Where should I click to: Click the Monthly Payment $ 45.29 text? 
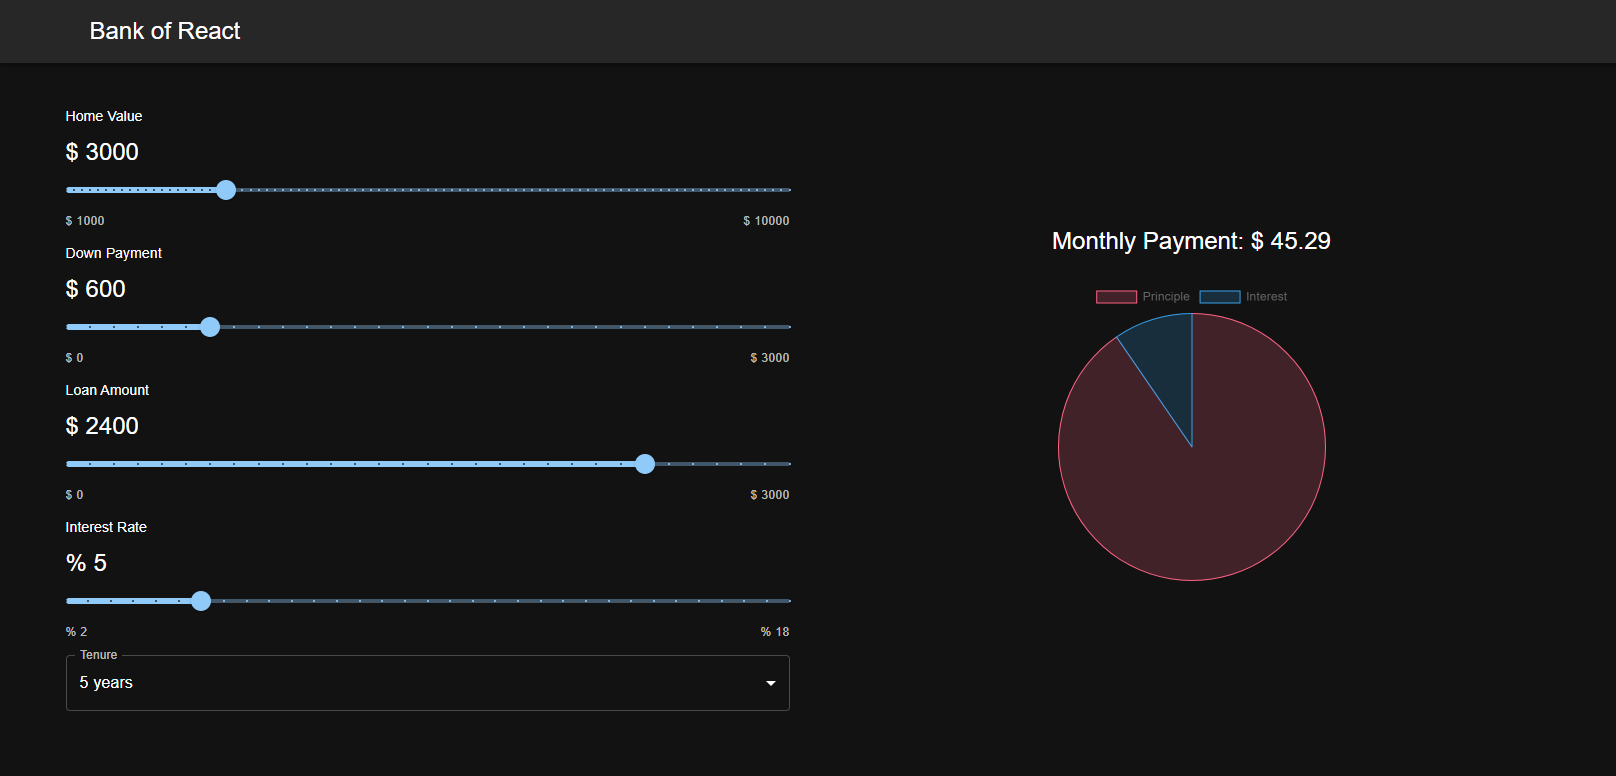pos(1191,241)
